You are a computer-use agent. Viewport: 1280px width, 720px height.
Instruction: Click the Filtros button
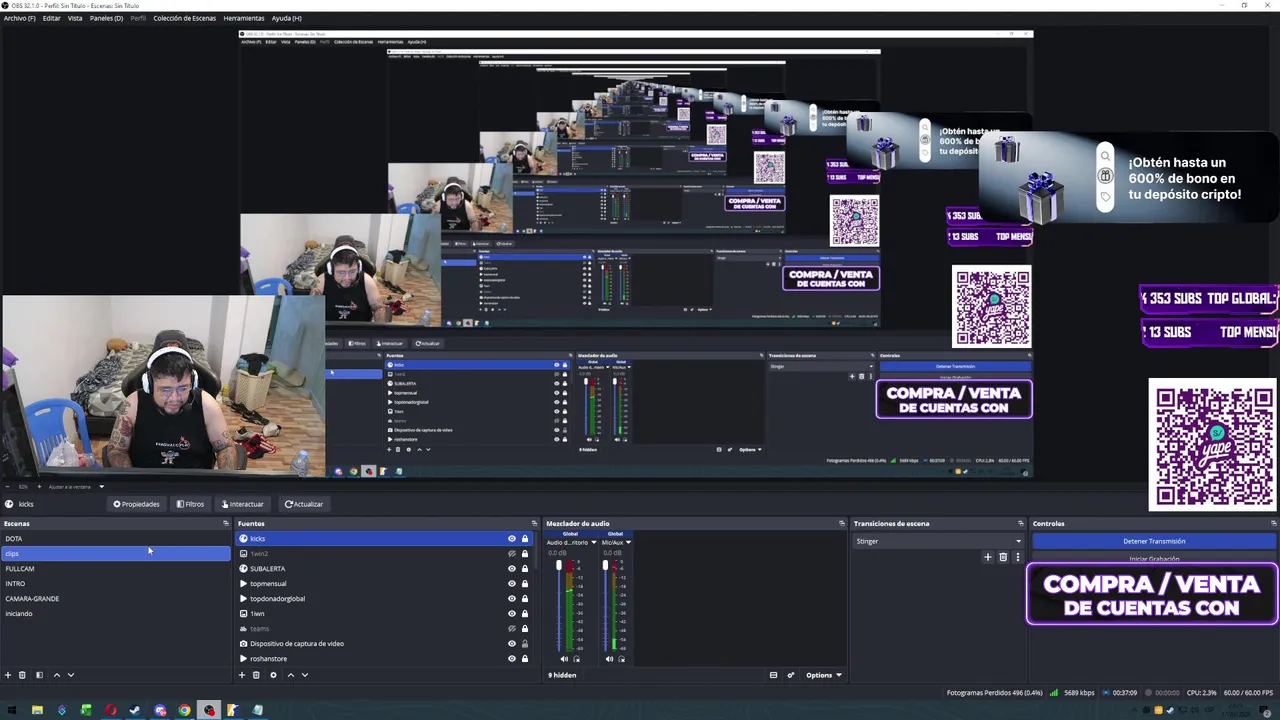pos(190,504)
